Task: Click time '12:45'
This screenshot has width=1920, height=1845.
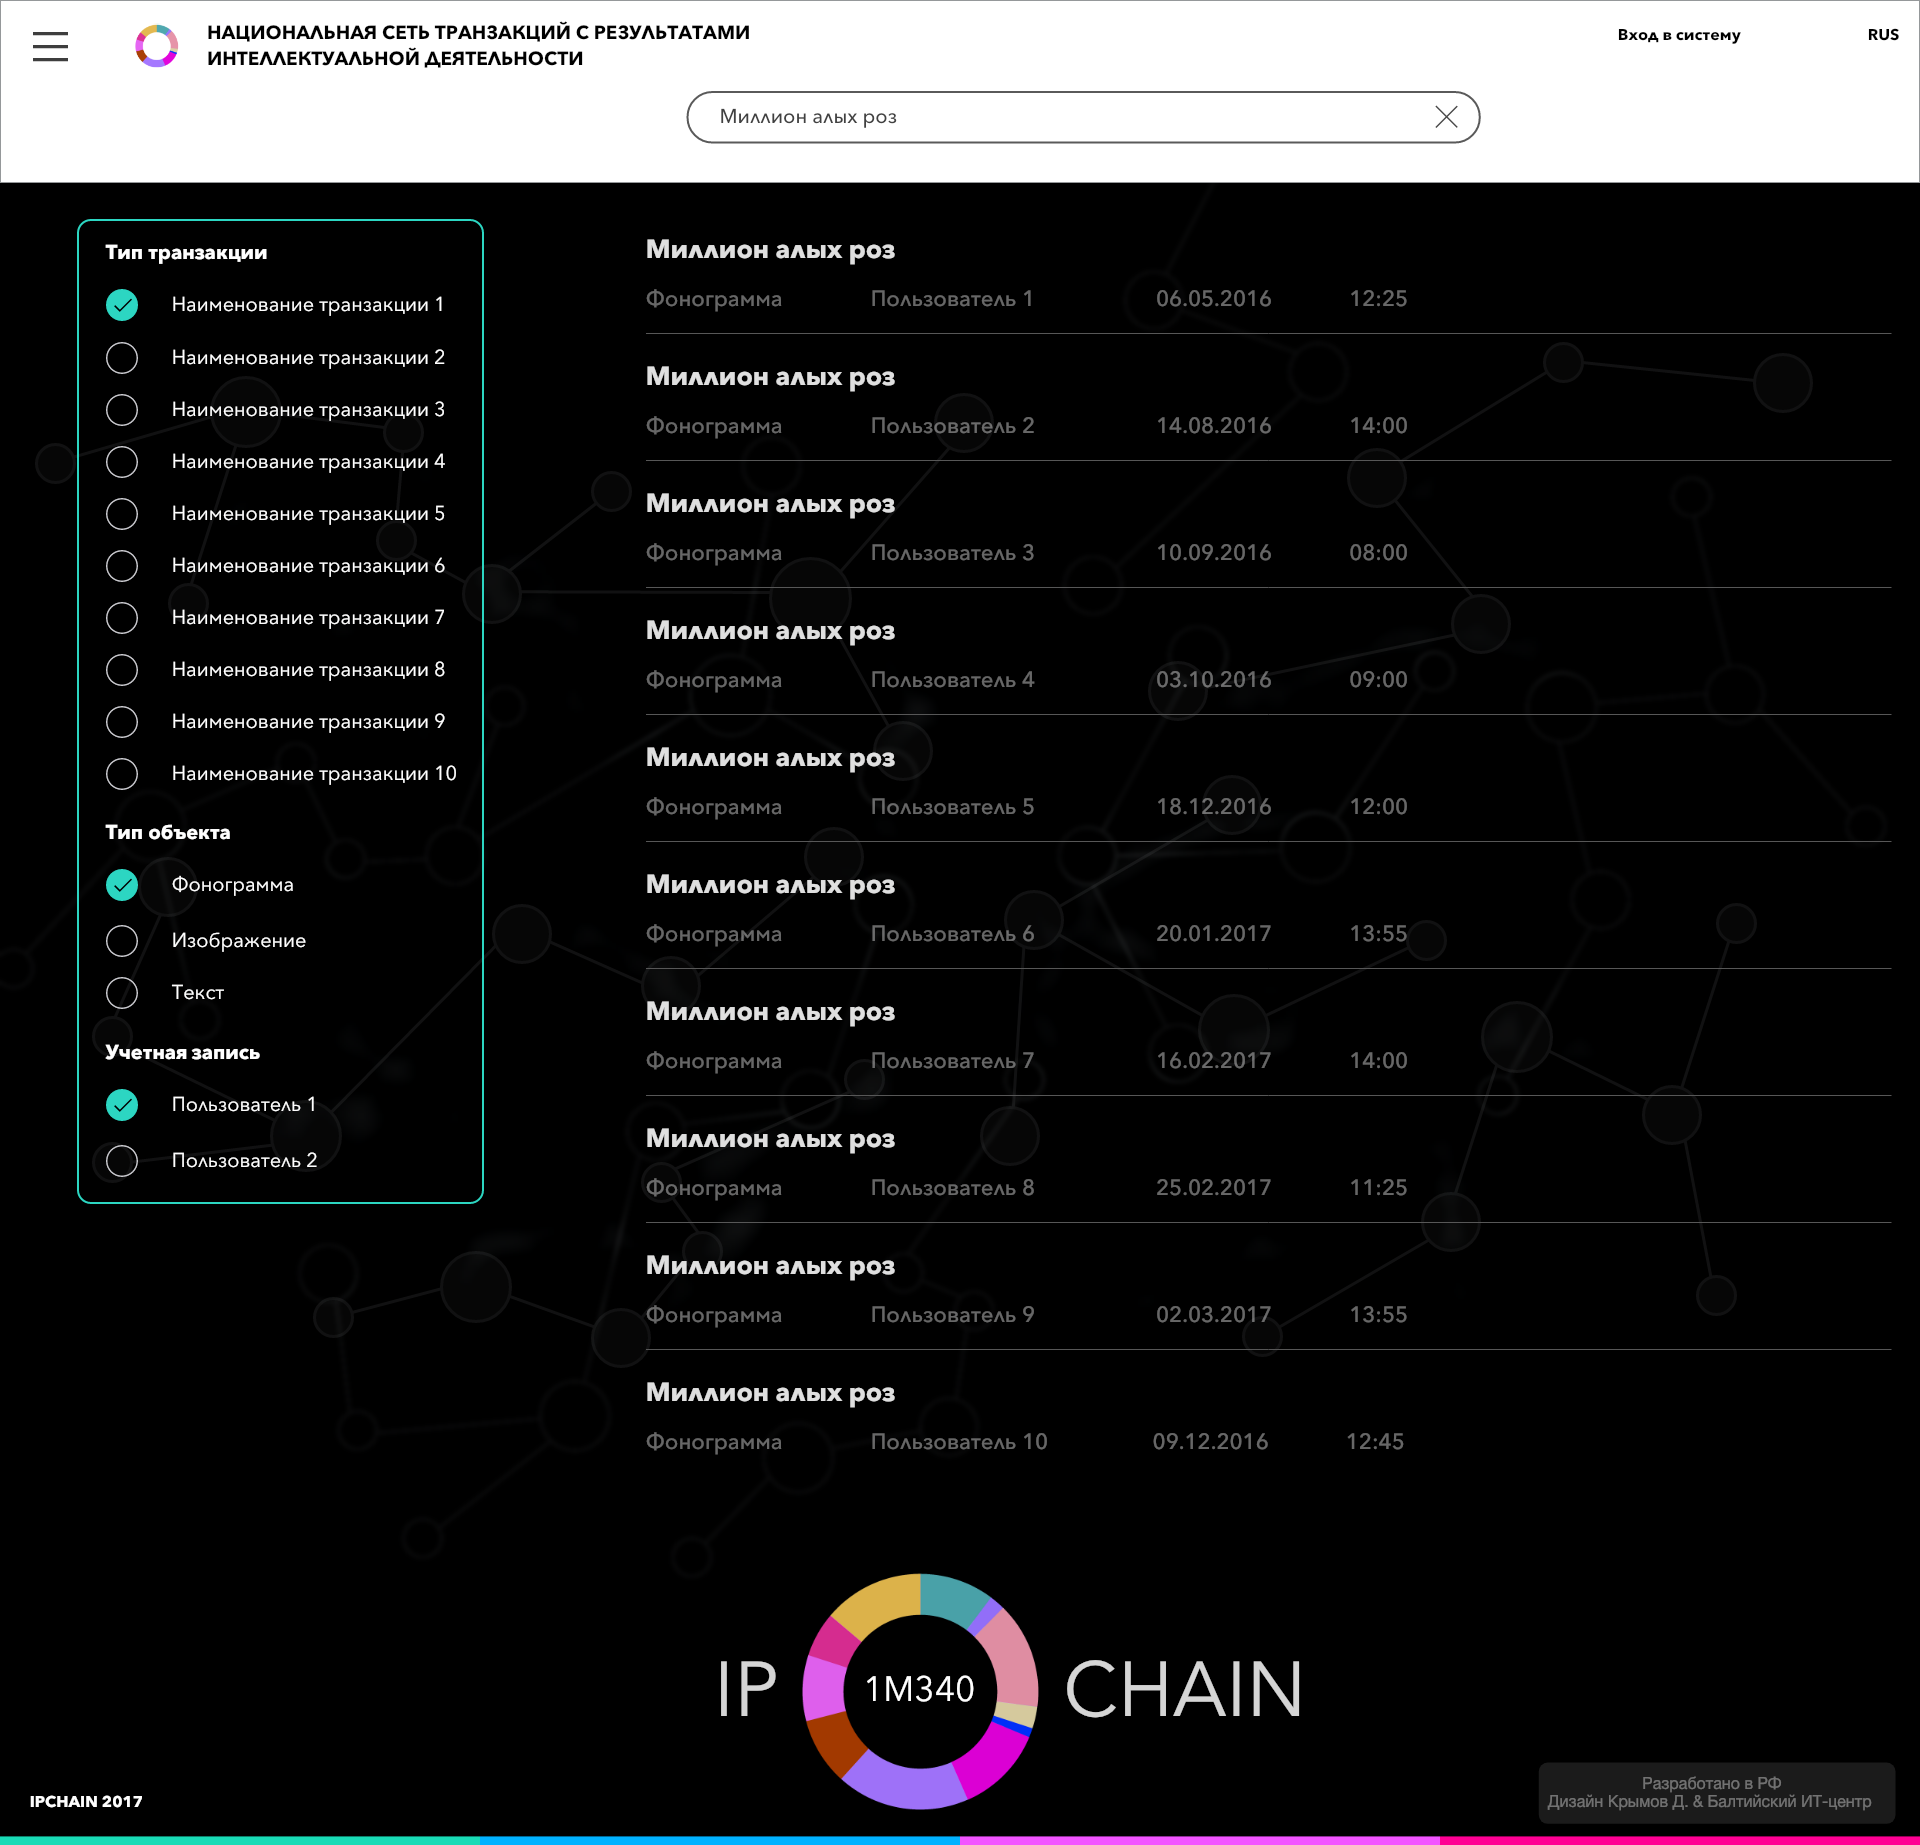Action: tap(1375, 1442)
